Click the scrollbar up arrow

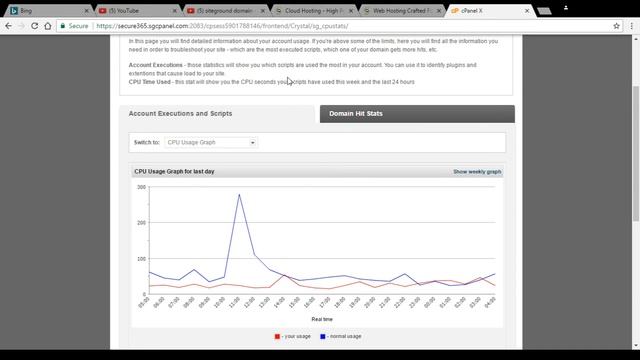(636, 39)
